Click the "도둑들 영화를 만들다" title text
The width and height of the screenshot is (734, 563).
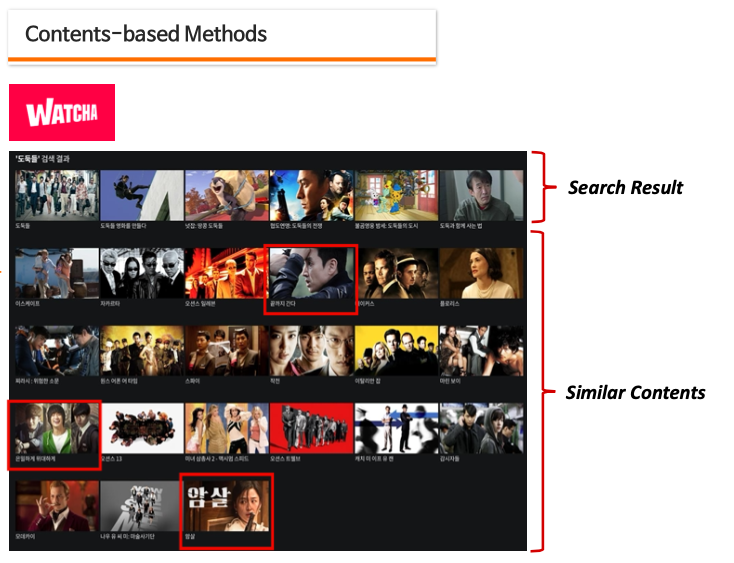pyautogui.click(x=123, y=226)
